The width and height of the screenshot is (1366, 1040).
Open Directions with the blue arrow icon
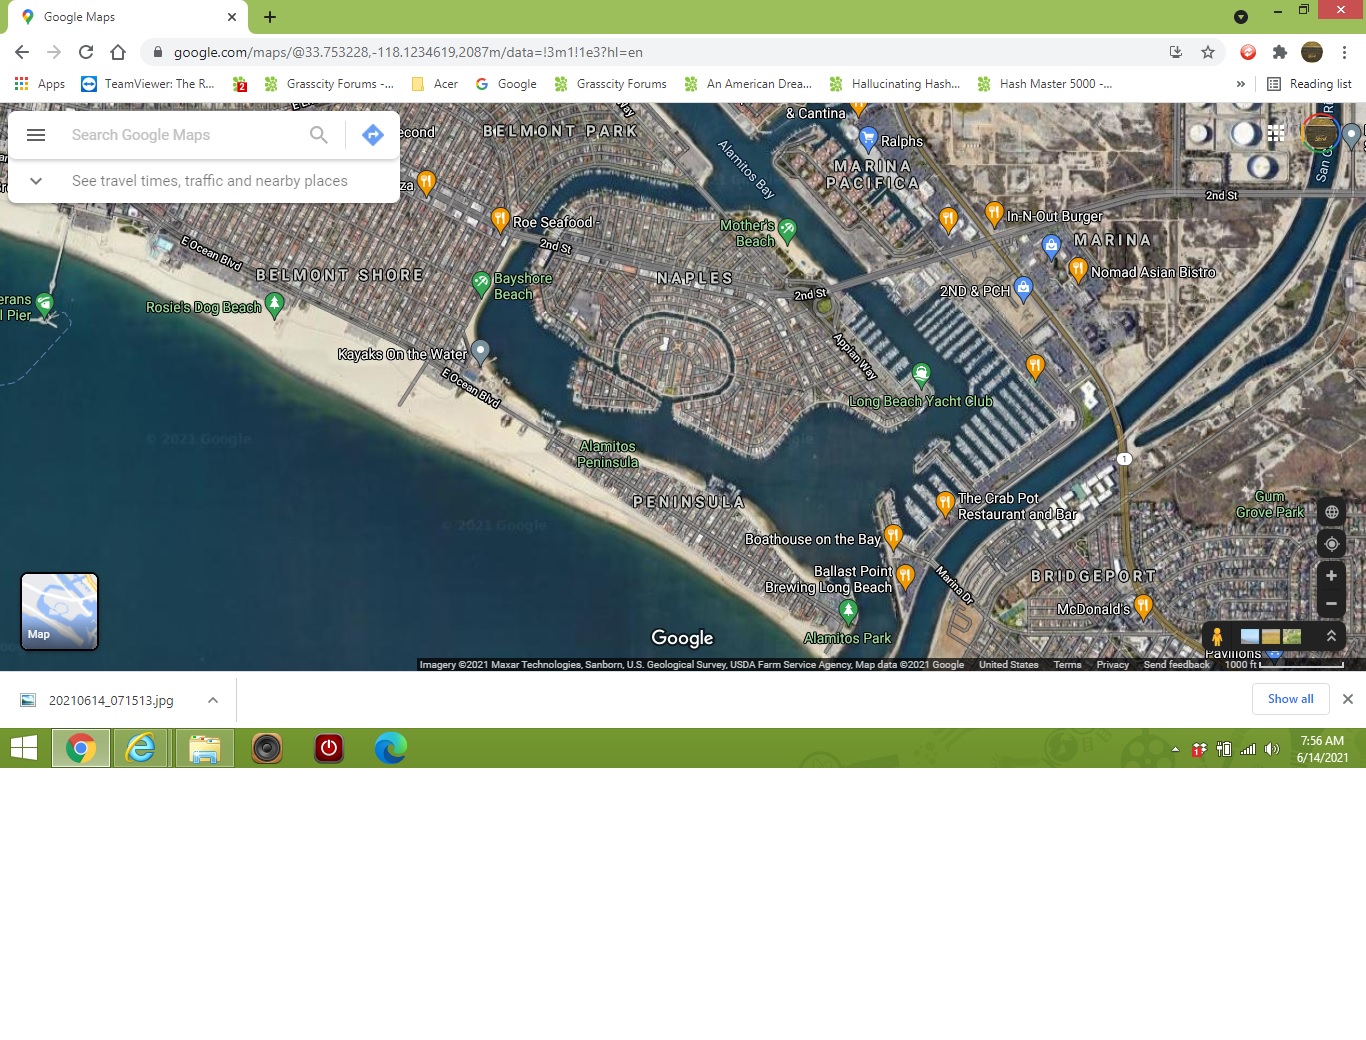tap(373, 135)
